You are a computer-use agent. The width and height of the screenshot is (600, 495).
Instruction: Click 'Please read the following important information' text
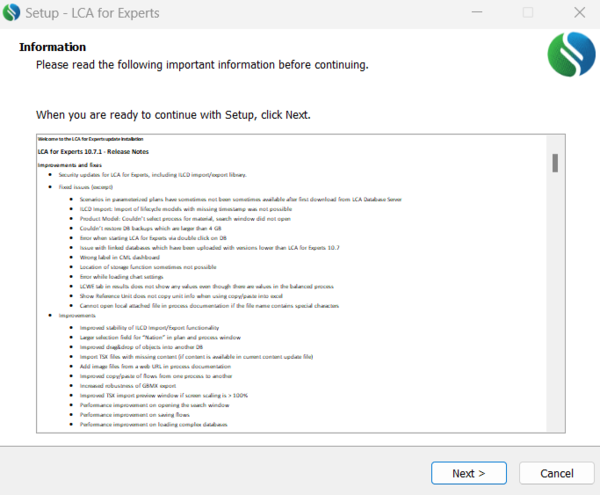click(x=202, y=65)
